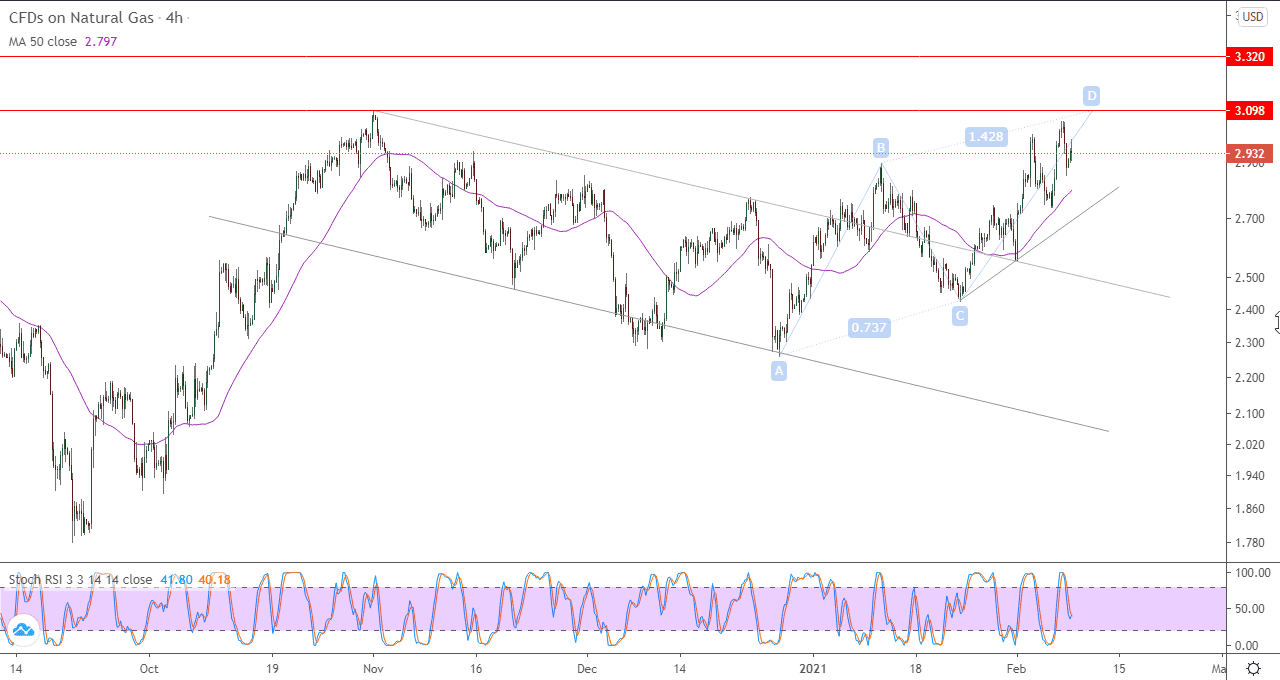Select the ABCD pattern point B label

tap(881, 148)
